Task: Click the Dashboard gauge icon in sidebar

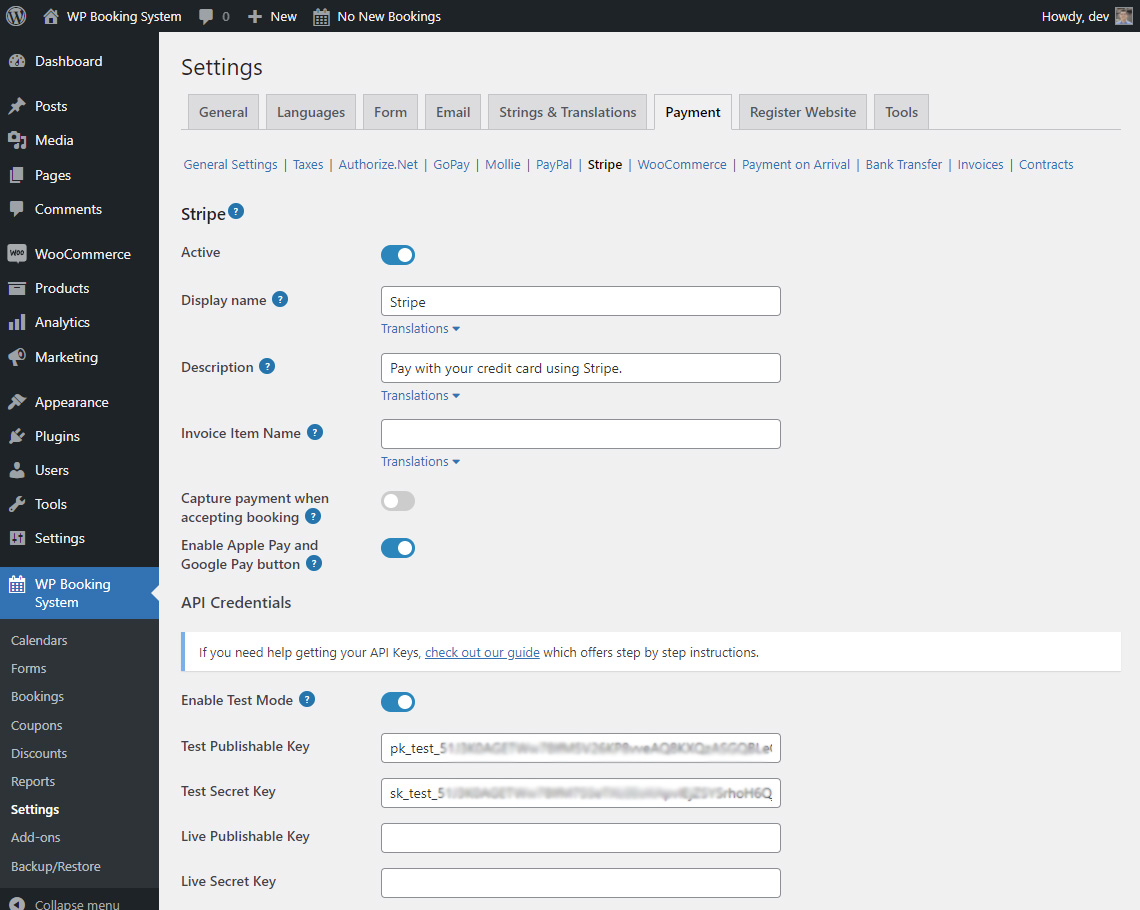Action: (17, 62)
